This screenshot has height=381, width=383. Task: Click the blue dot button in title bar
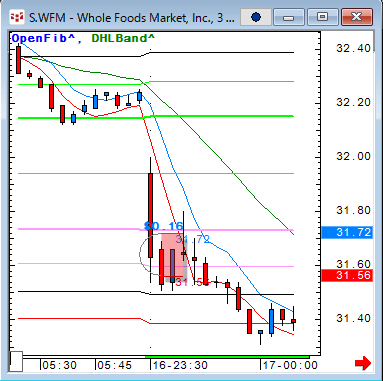[x=256, y=17]
